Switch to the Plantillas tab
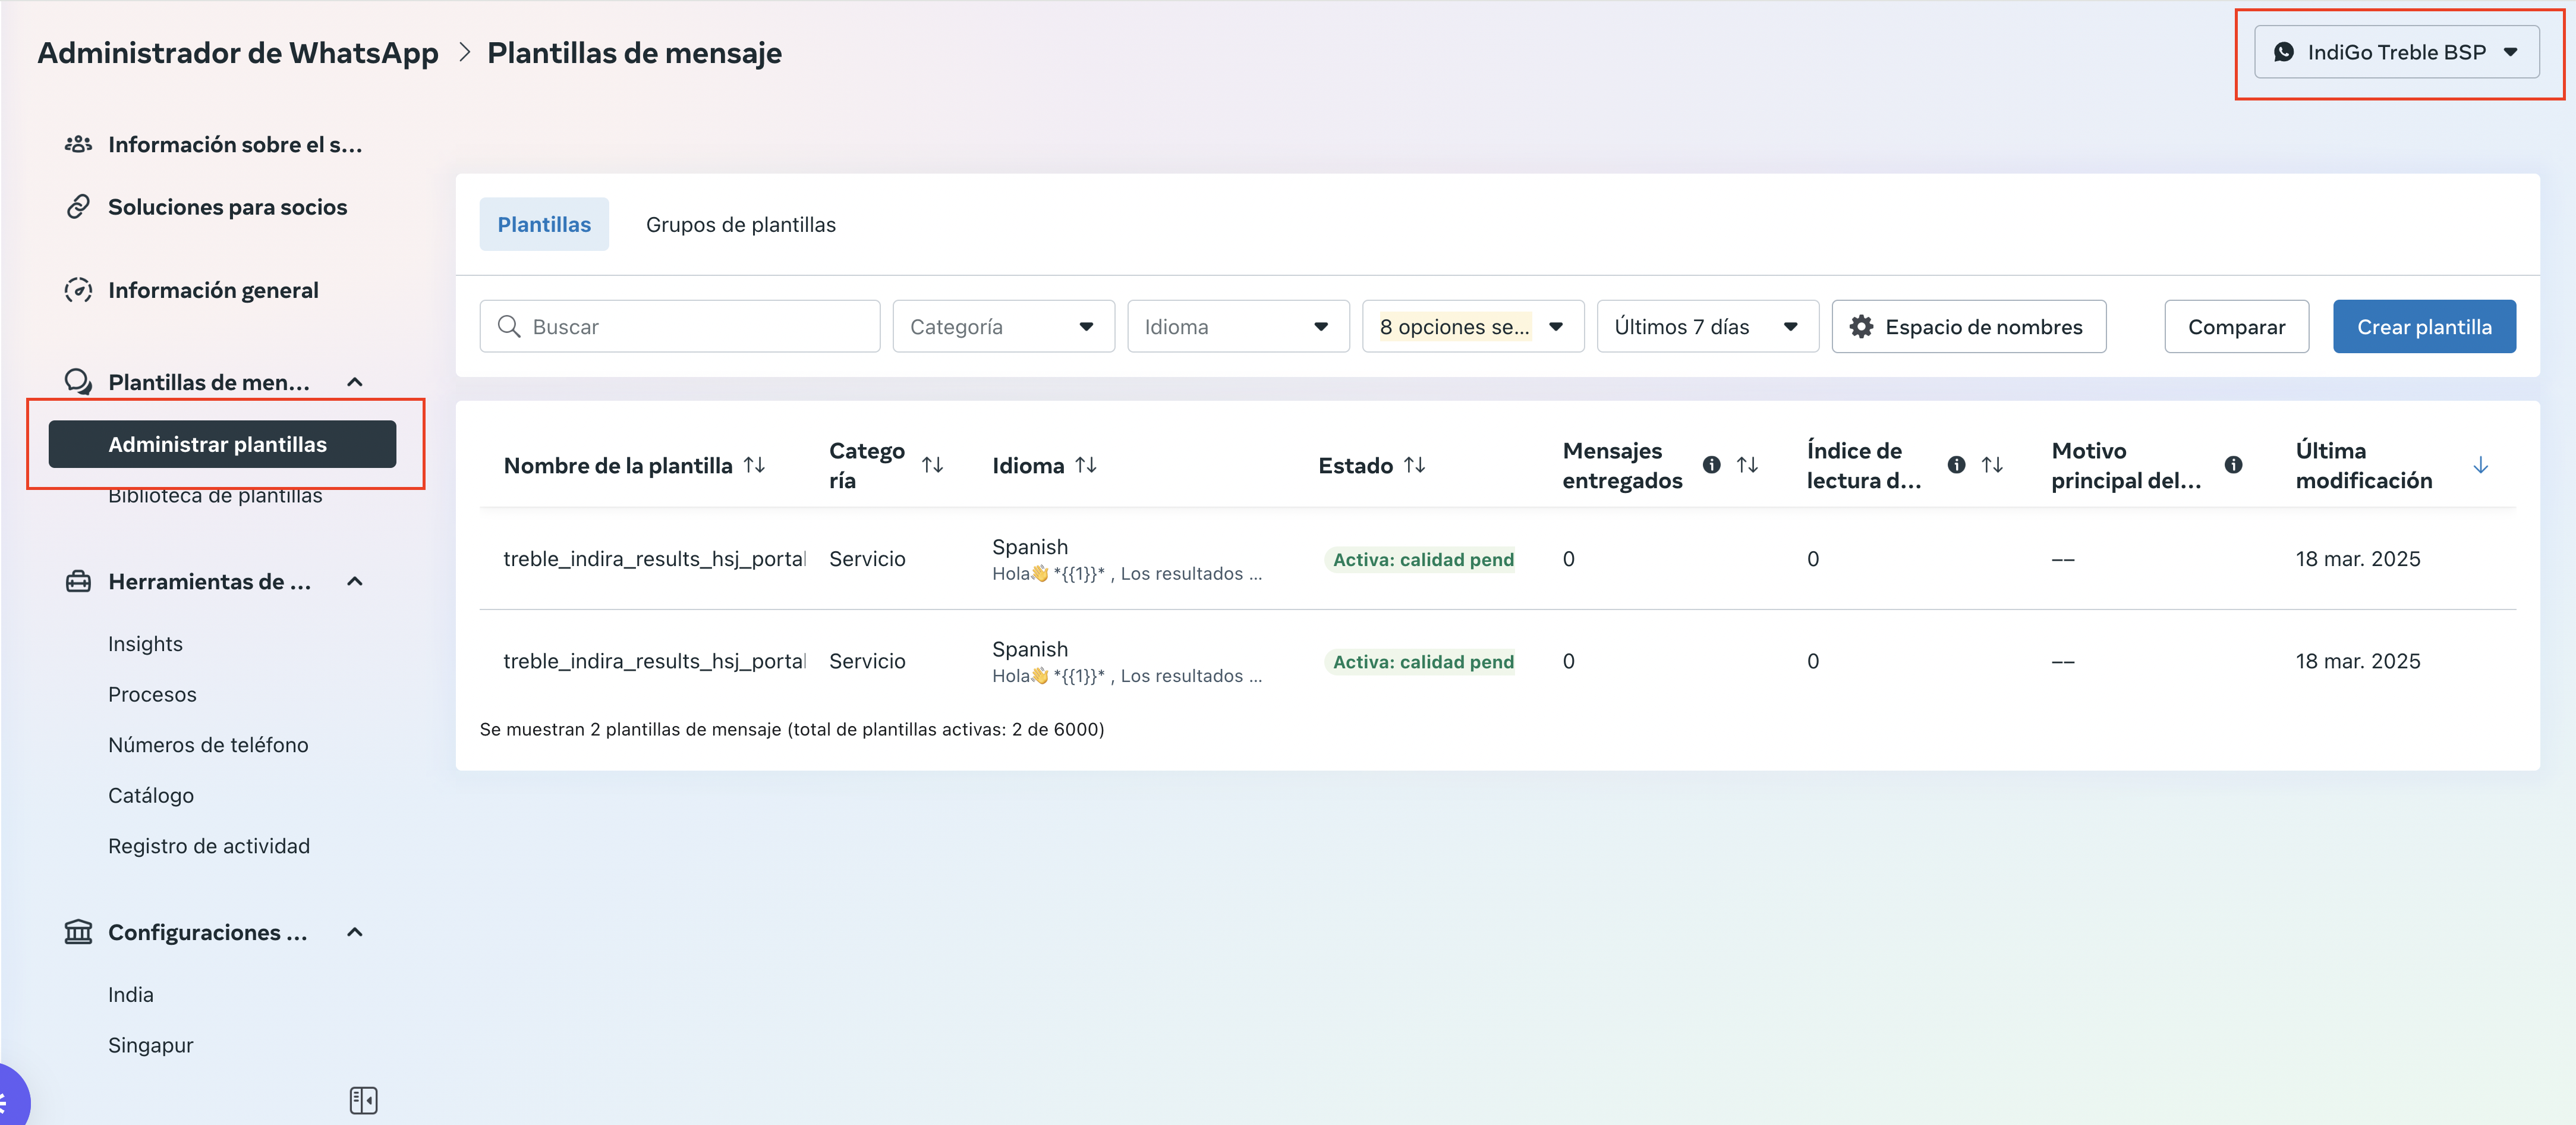The width and height of the screenshot is (2576, 1125). pos(544,224)
